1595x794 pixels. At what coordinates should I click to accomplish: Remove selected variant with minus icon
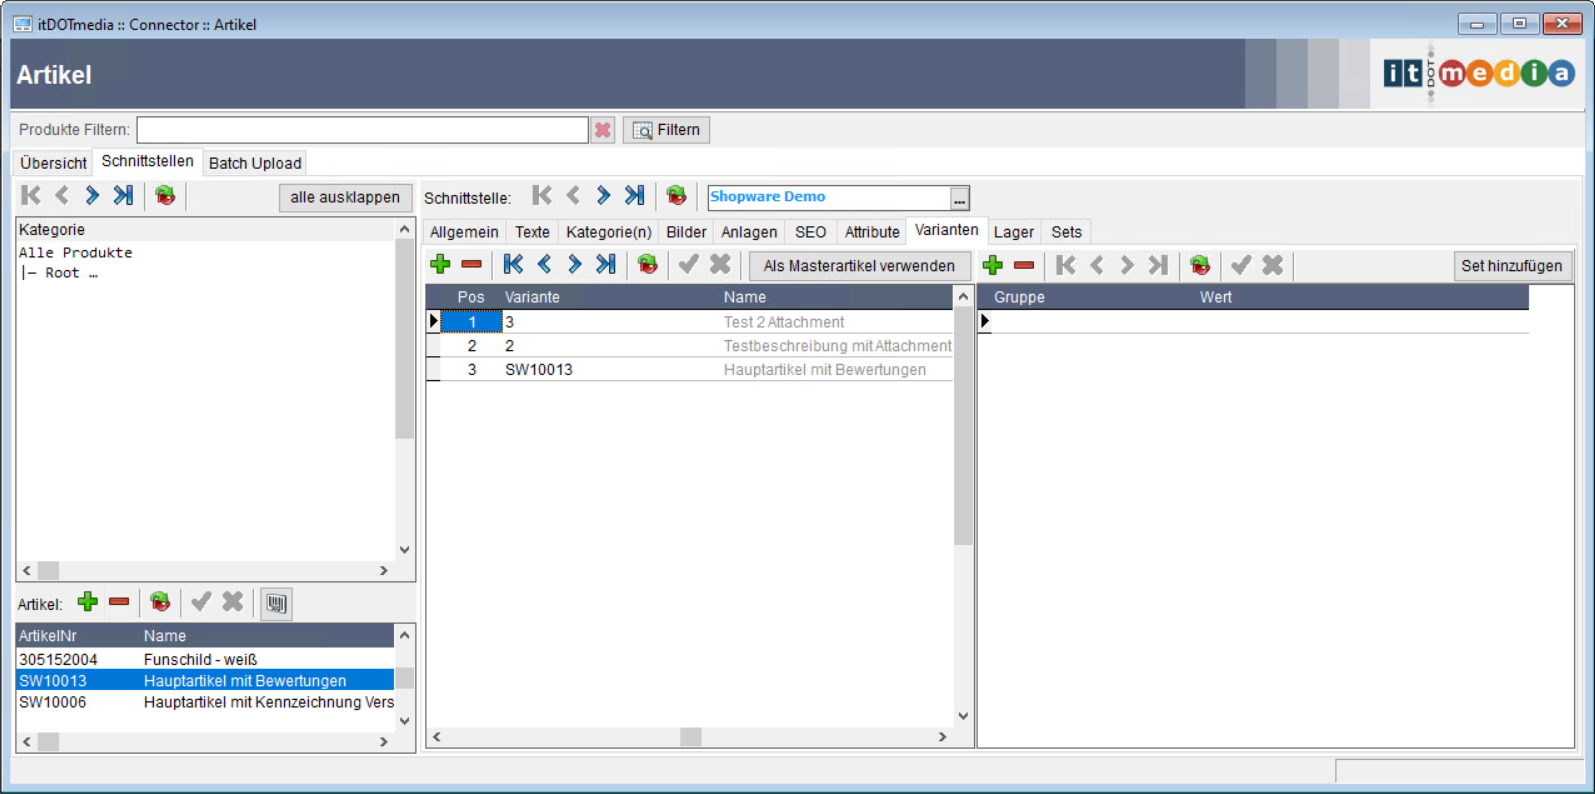pos(471,265)
